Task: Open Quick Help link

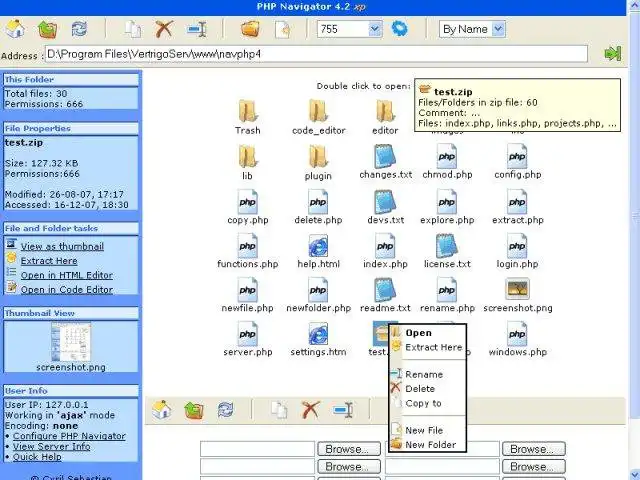Action: point(37,457)
